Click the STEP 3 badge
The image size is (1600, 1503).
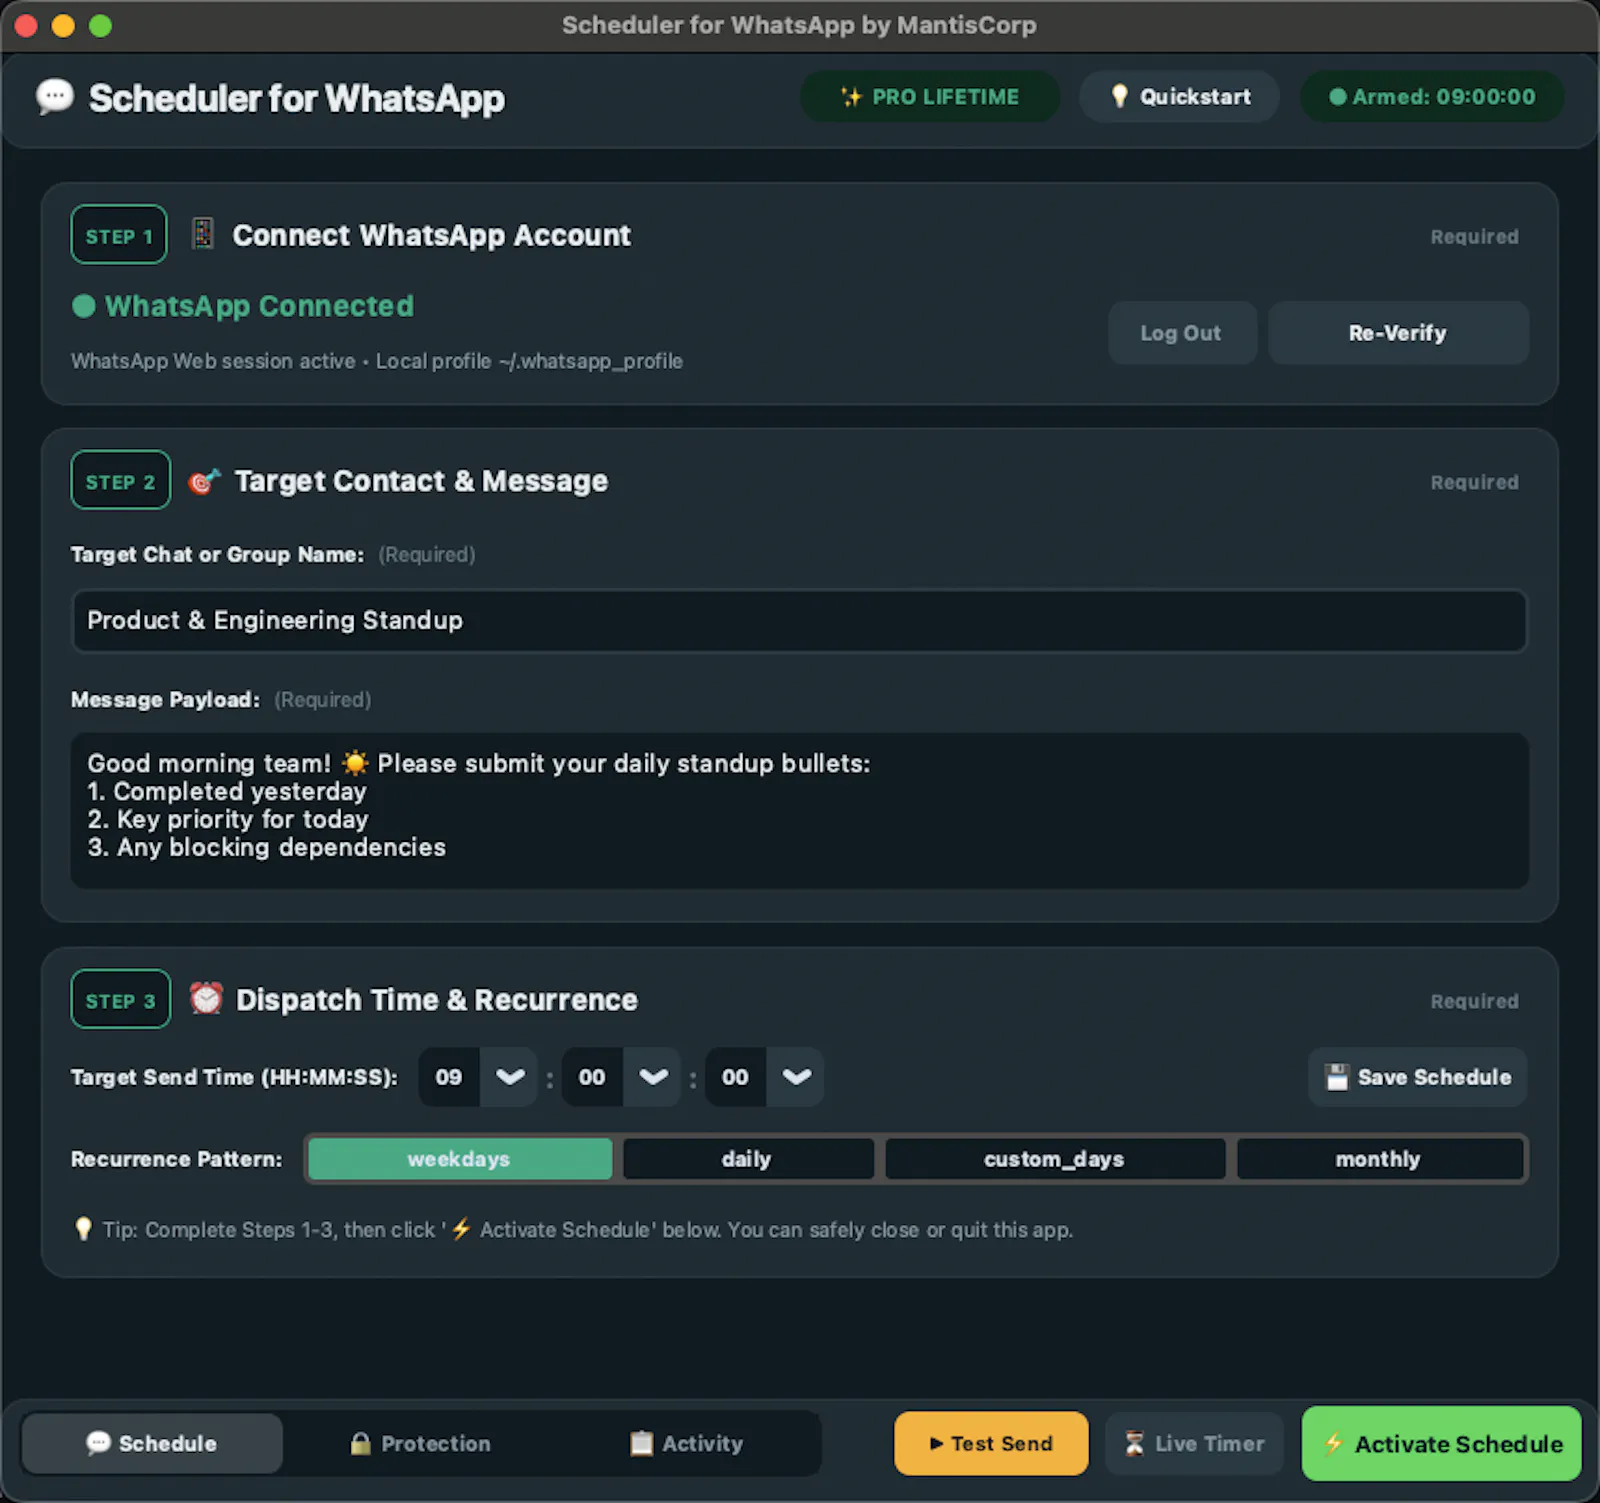(121, 999)
